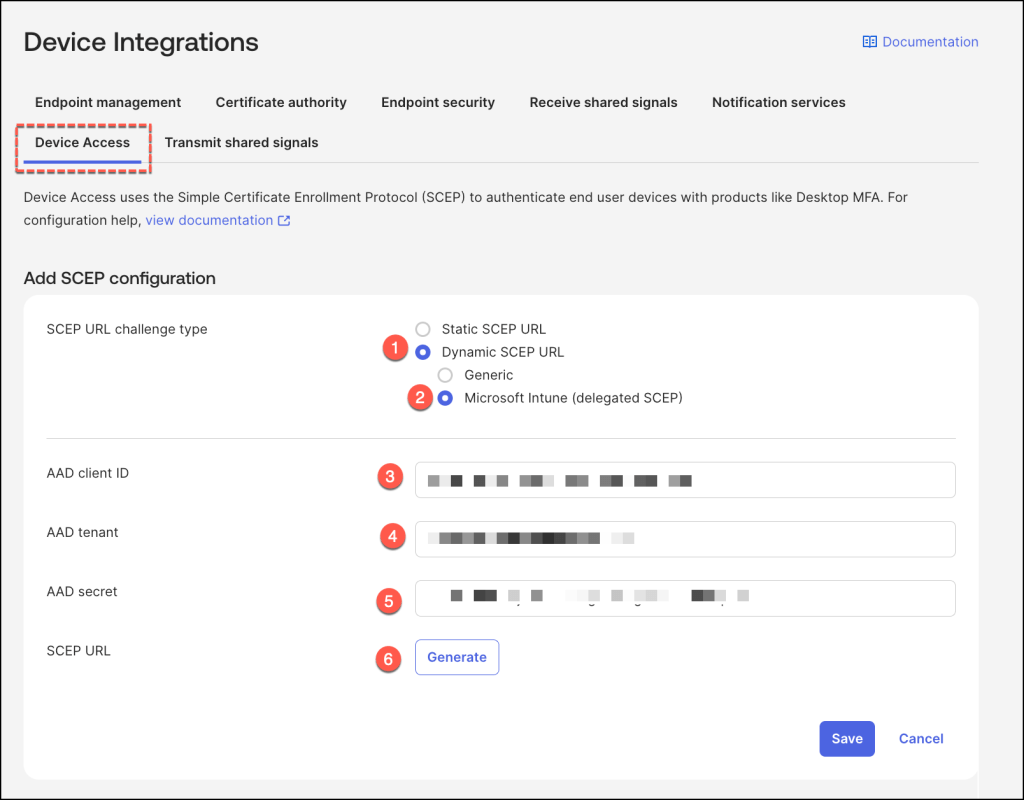
Task: Select the Receive shared signals tab
Action: coord(603,102)
